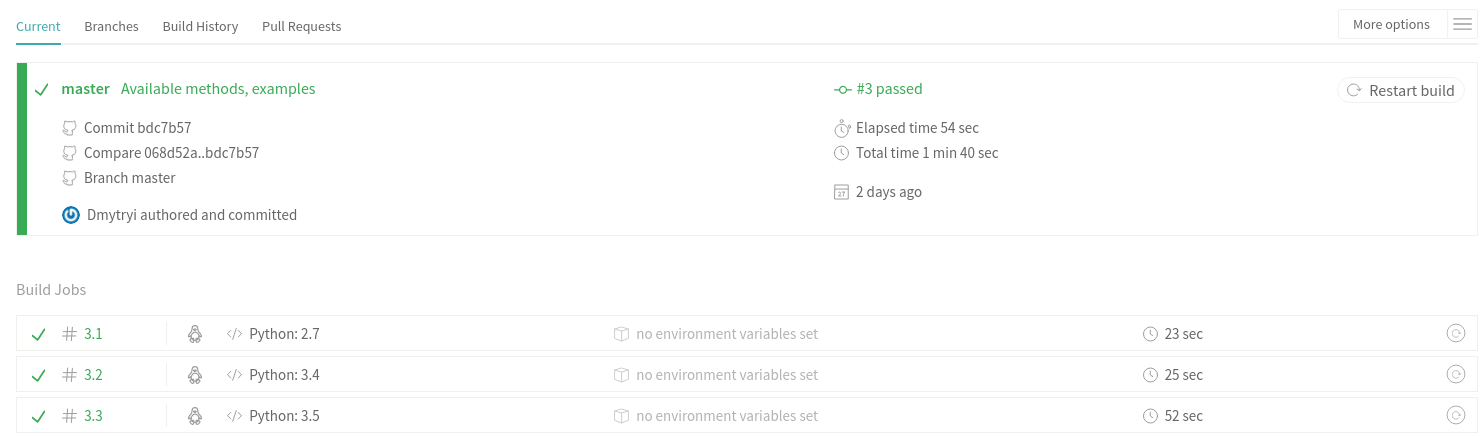1483x436 pixels.
Task: Click the hamburger menu icon beside More options
Action: [x=1462, y=25]
